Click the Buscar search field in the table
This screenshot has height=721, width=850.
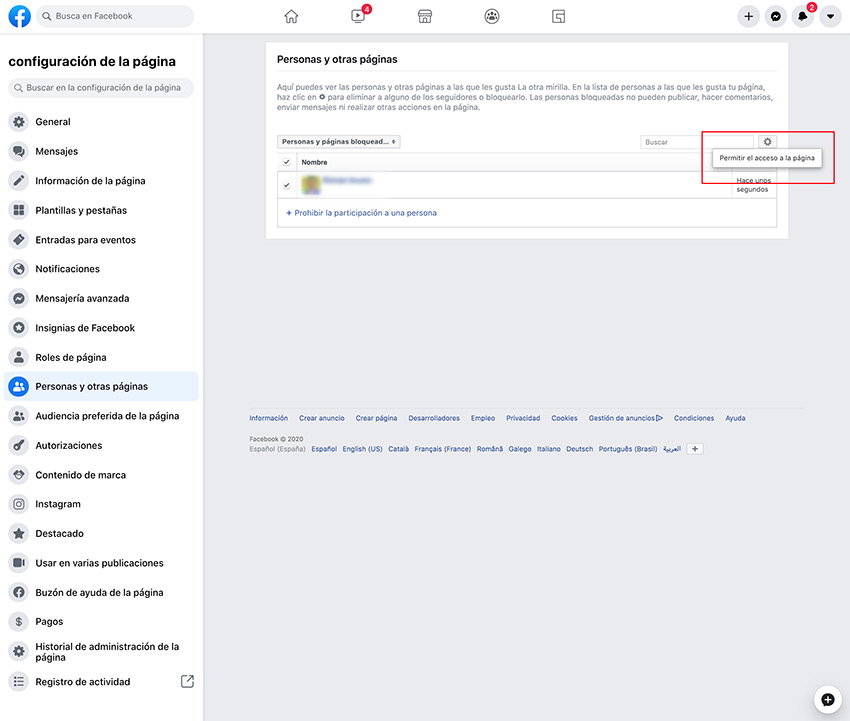point(683,141)
